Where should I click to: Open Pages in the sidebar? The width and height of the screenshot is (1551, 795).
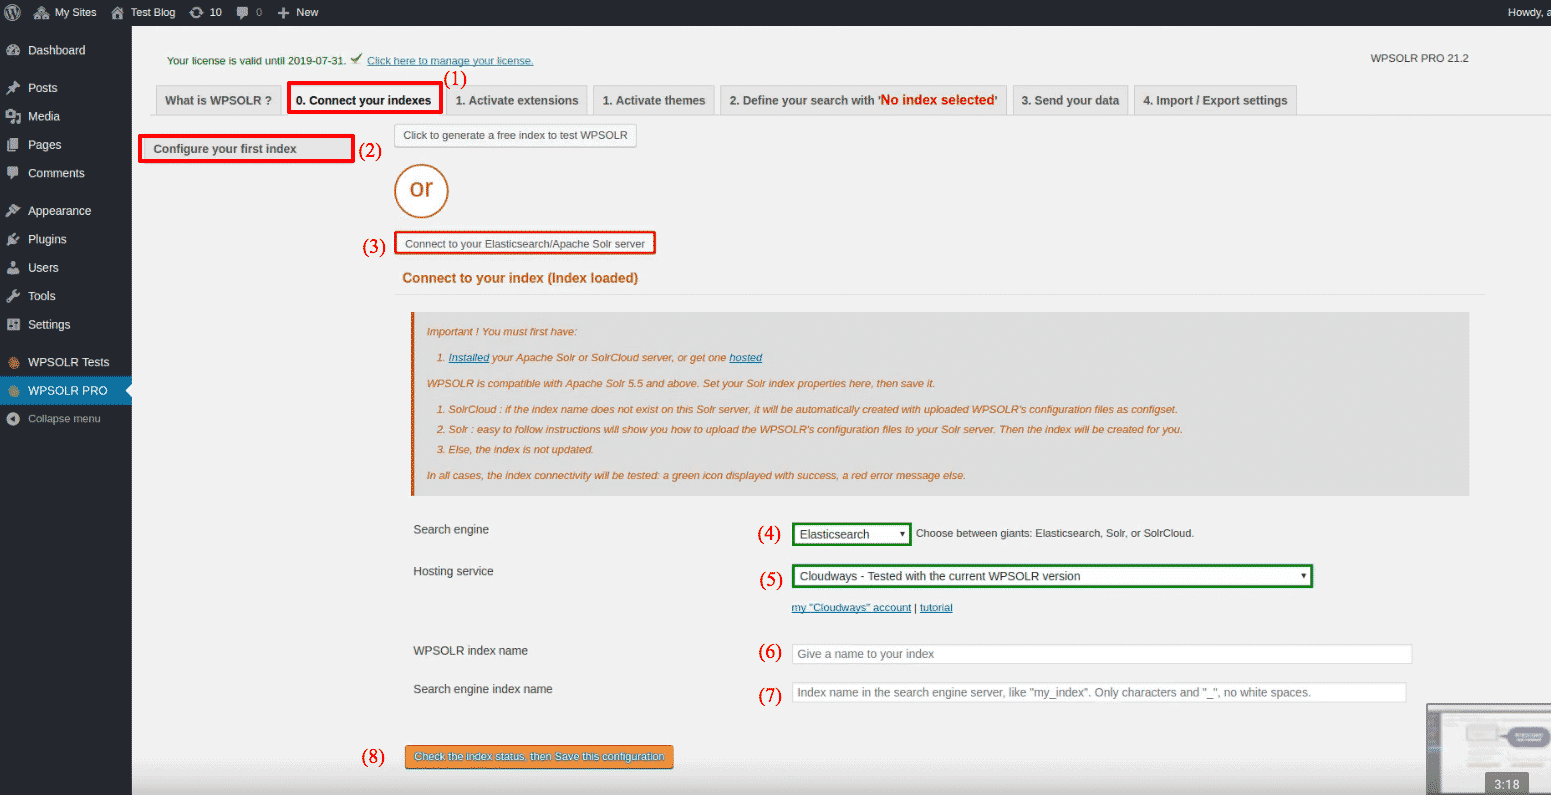pyautogui.click(x=66, y=145)
